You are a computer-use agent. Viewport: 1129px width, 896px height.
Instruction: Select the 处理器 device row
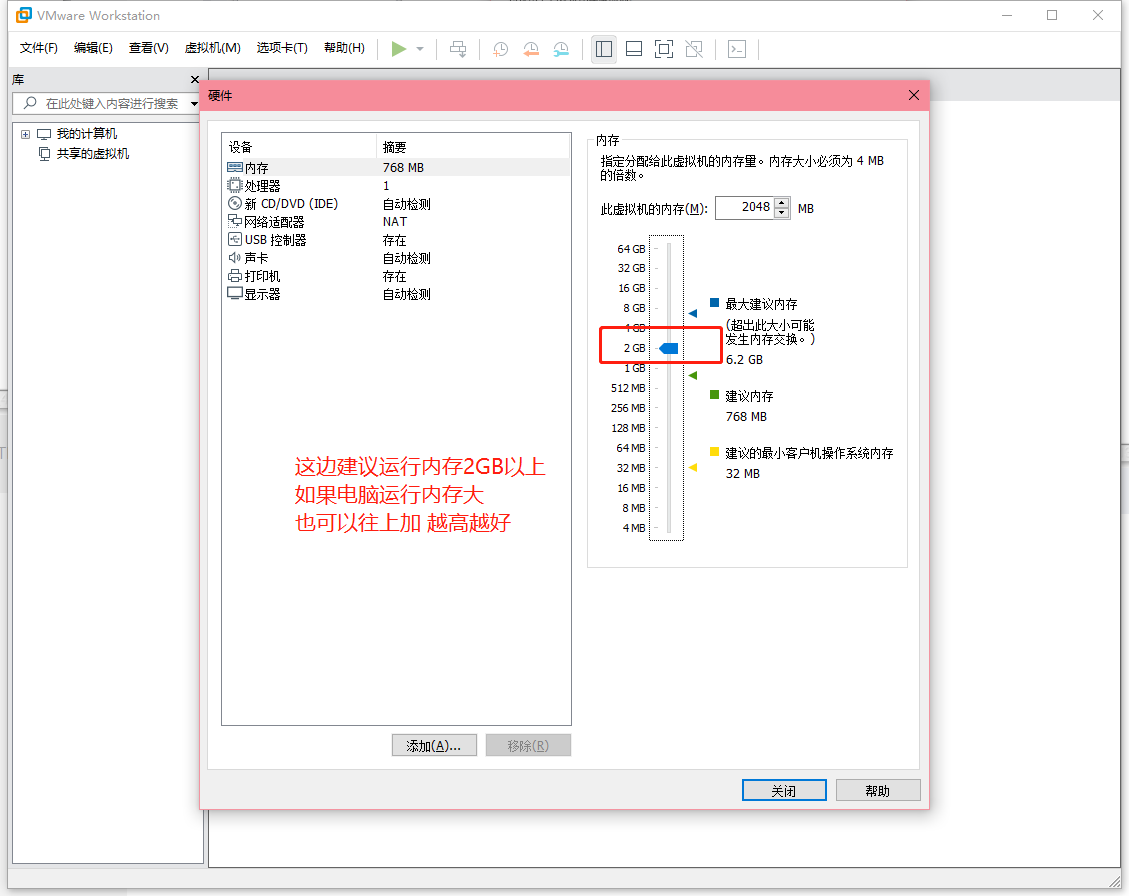(397, 186)
